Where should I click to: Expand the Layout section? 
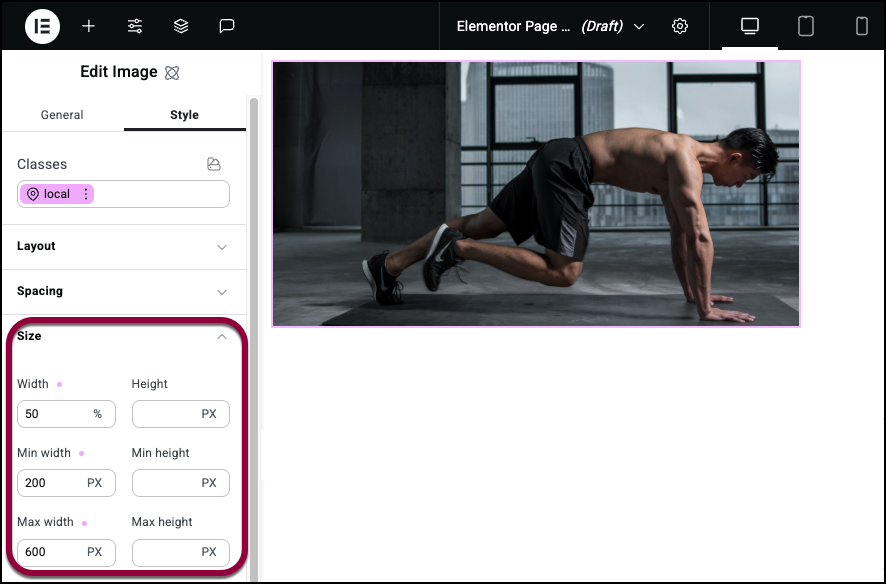123,246
